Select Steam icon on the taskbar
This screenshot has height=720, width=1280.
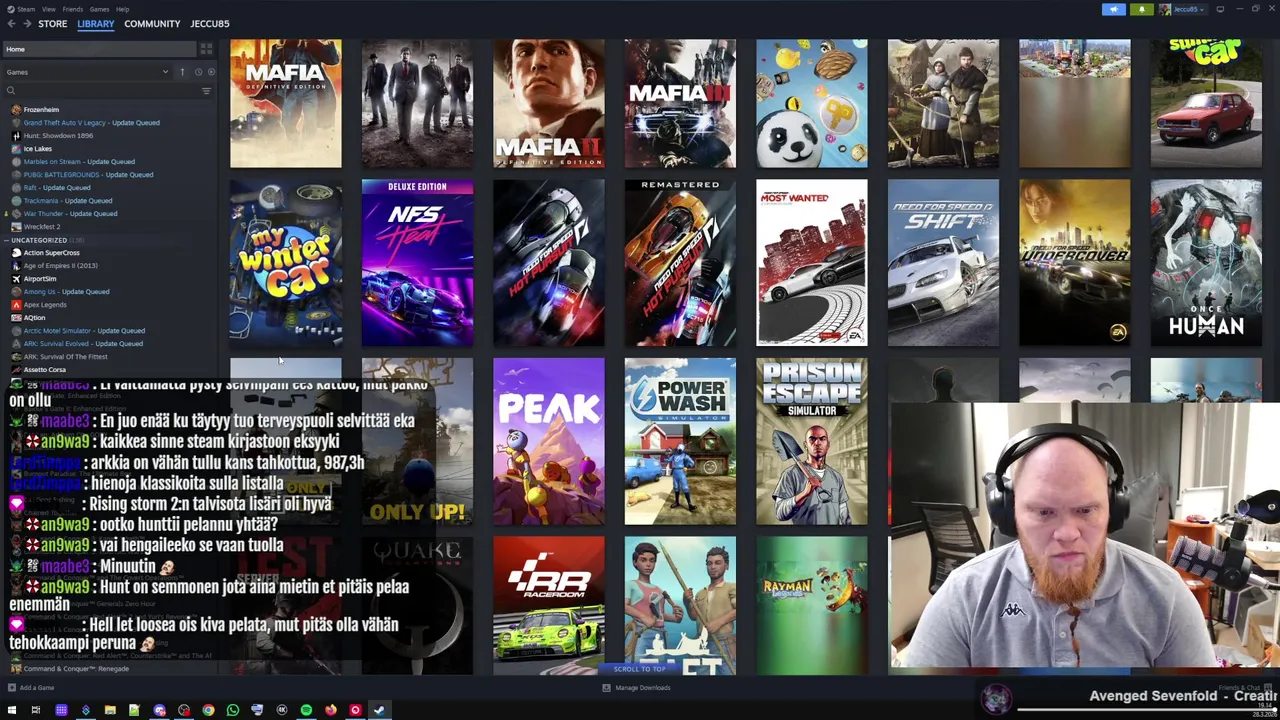[379, 710]
